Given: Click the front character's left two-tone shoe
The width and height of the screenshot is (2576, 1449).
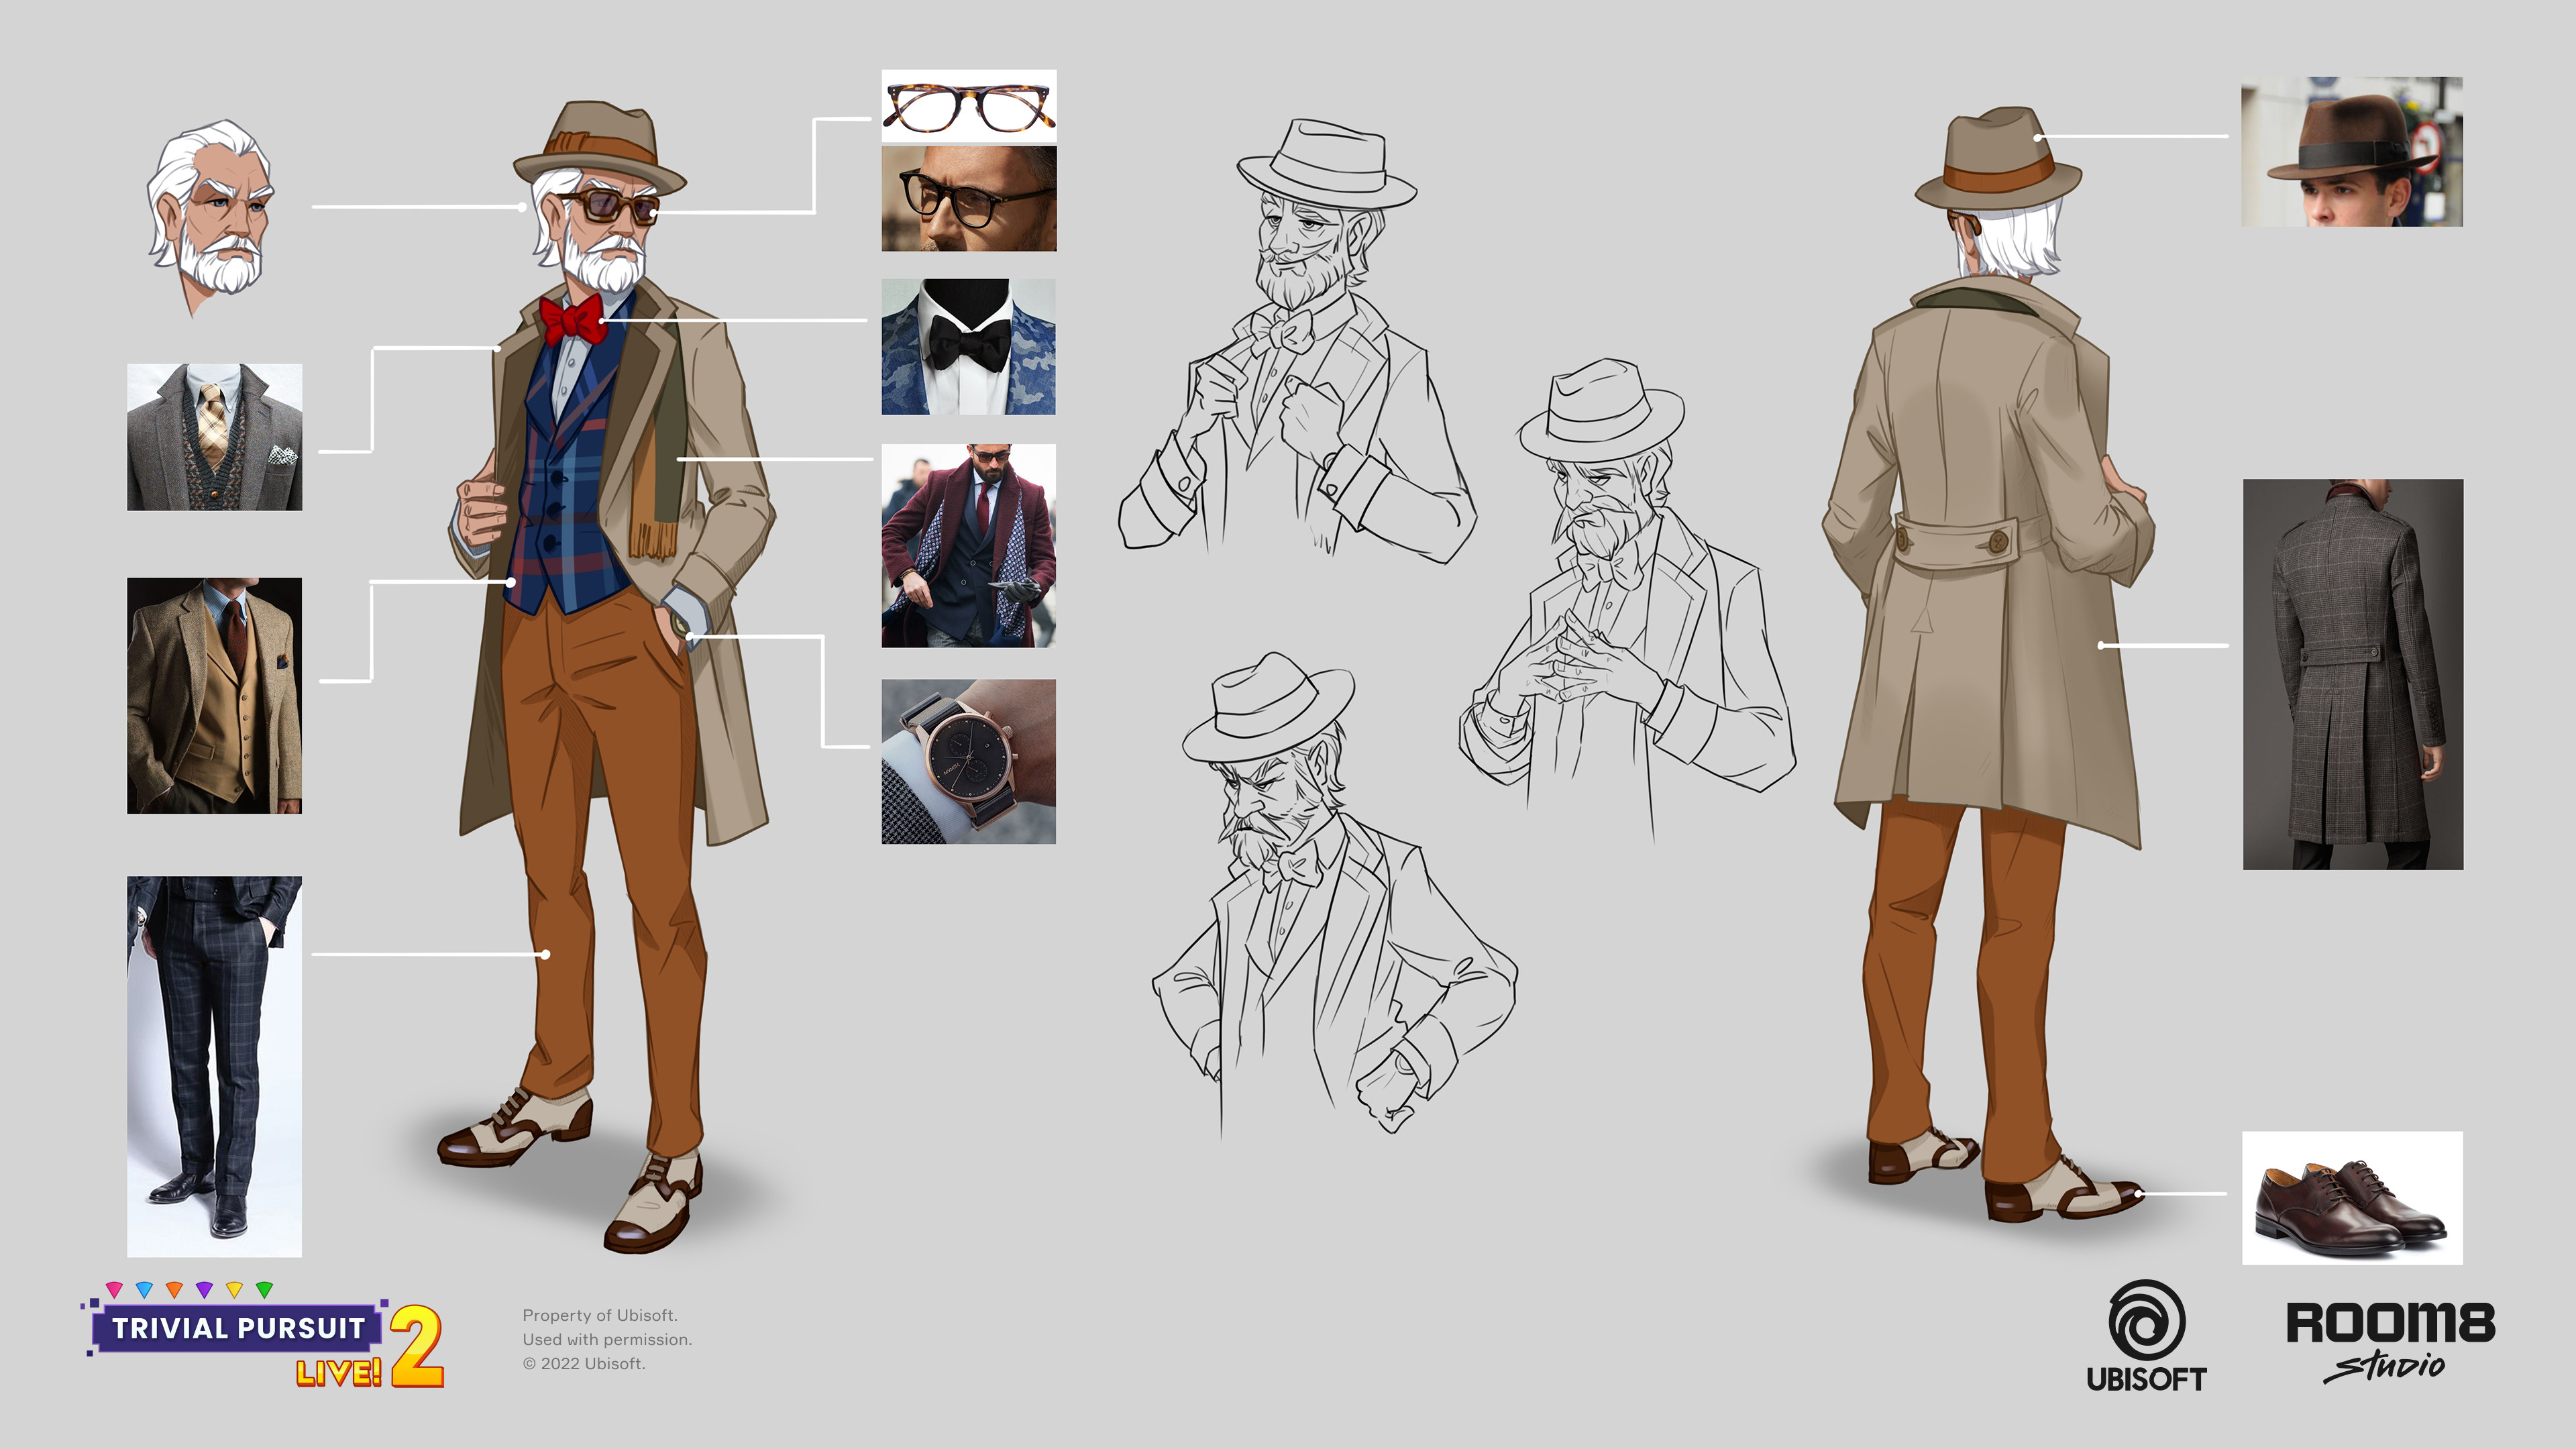Looking at the screenshot, I should click(x=652, y=1203).
